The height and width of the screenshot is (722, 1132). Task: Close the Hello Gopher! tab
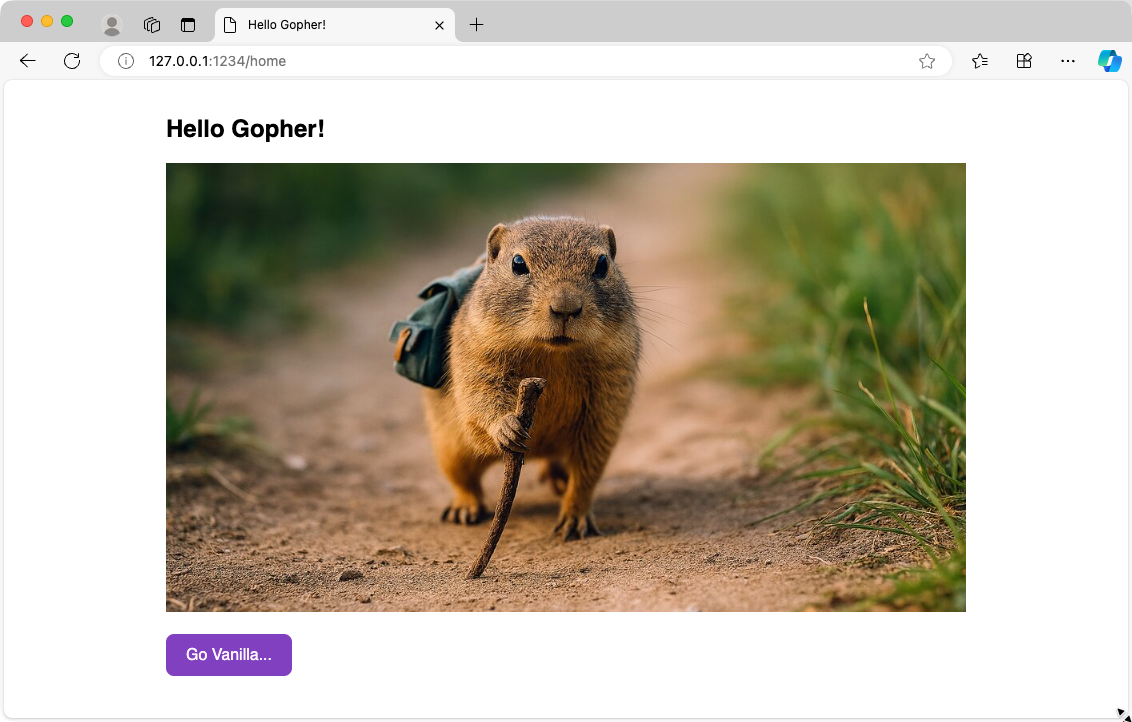[439, 25]
